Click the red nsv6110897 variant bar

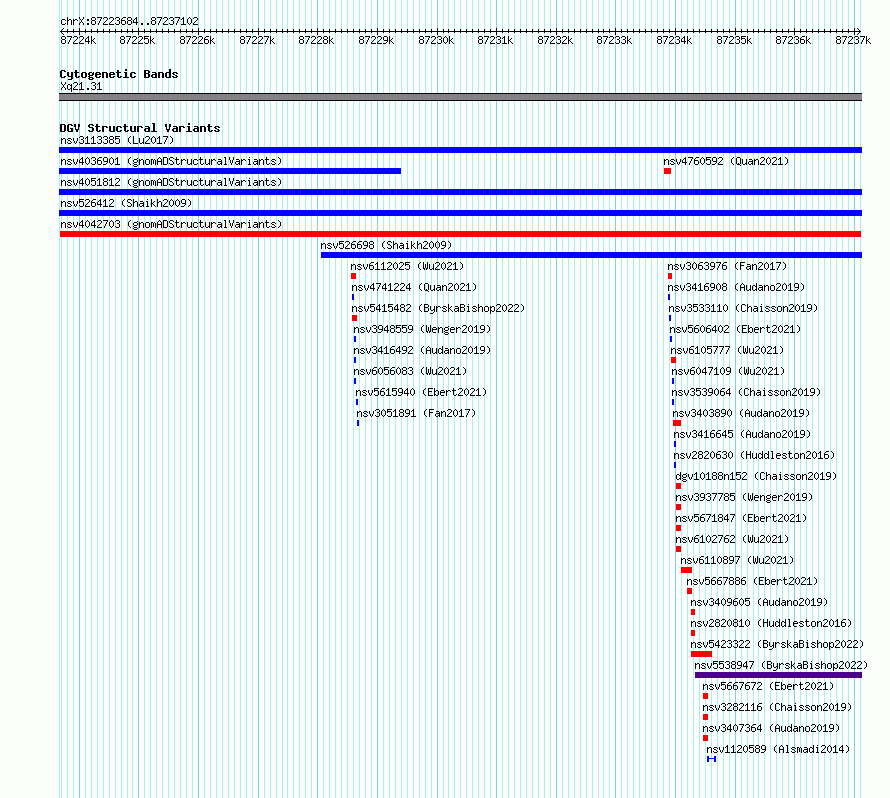click(687, 570)
